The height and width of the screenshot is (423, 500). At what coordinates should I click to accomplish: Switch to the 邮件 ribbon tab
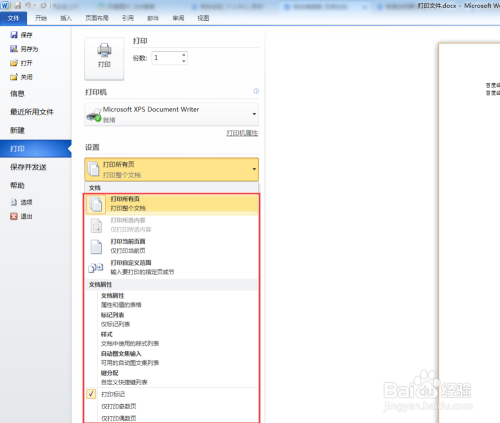tap(153, 18)
